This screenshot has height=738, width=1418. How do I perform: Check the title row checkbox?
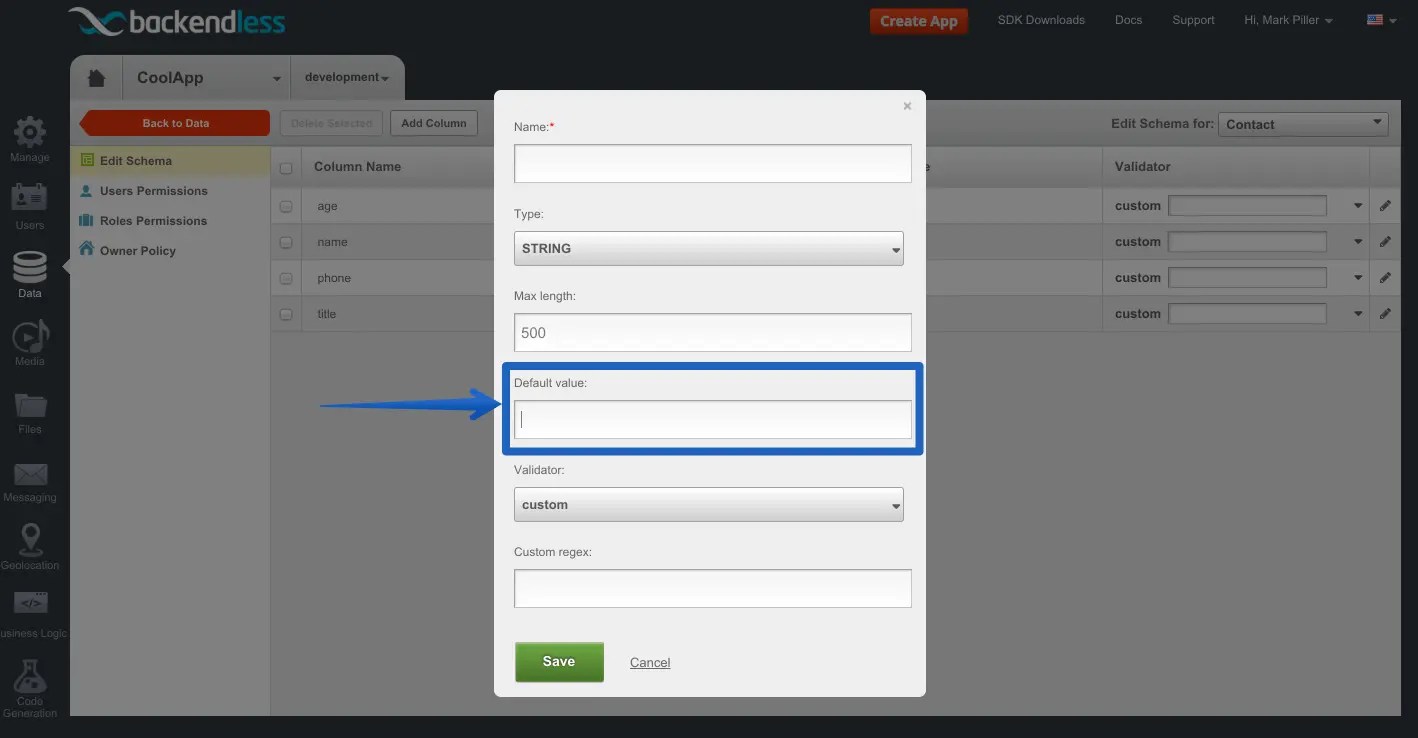pos(286,313)
